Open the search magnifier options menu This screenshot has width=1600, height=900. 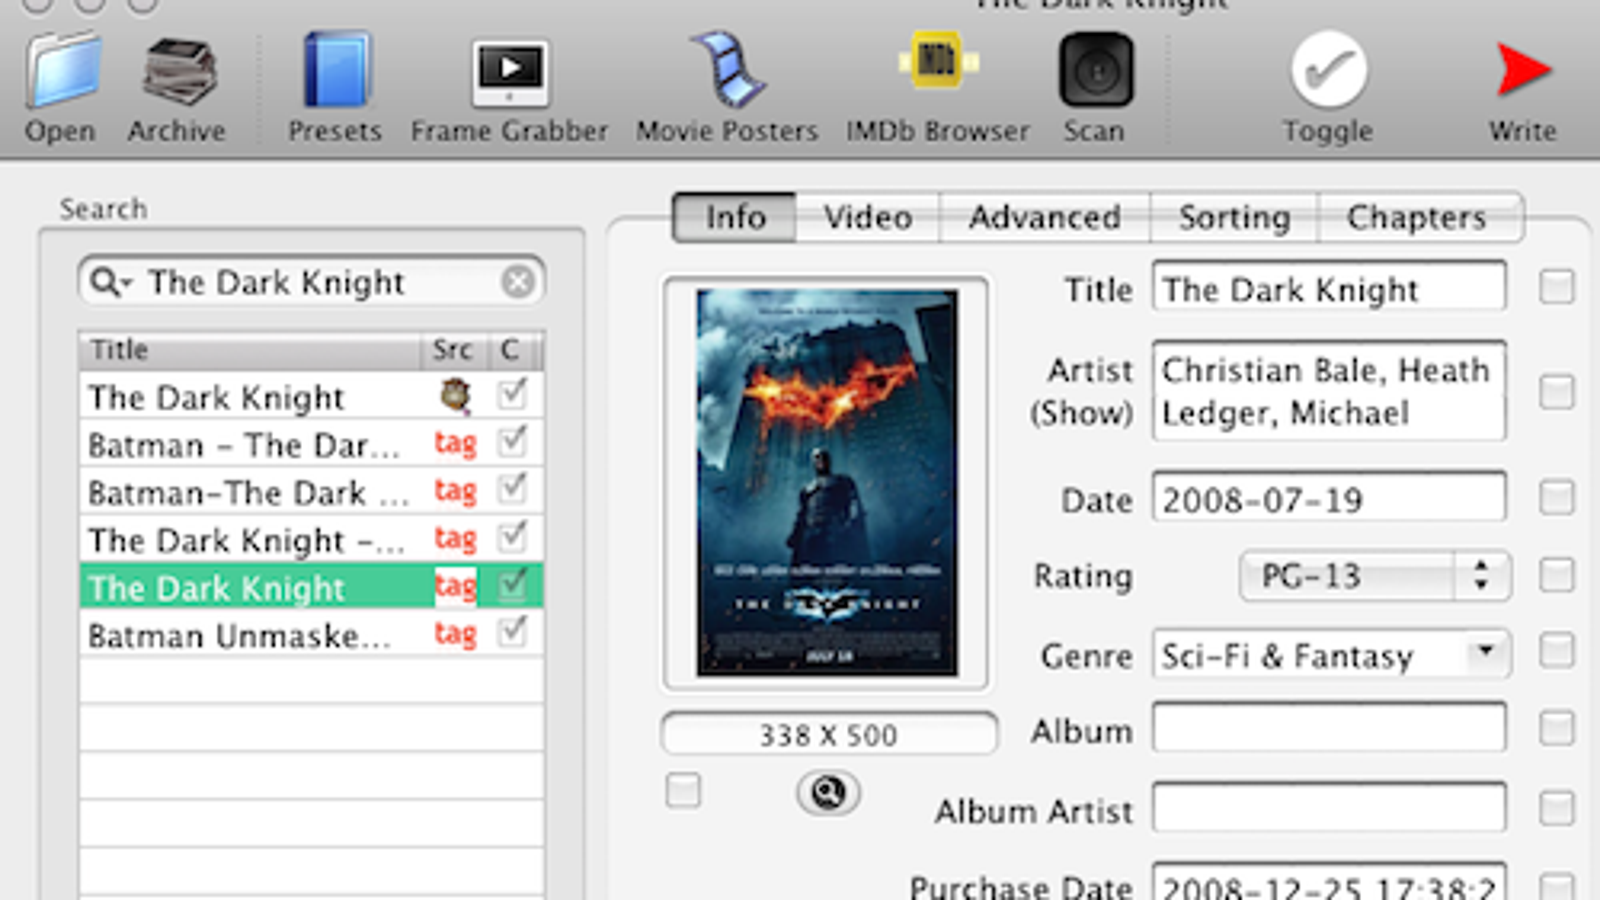(x=110, y=282)
